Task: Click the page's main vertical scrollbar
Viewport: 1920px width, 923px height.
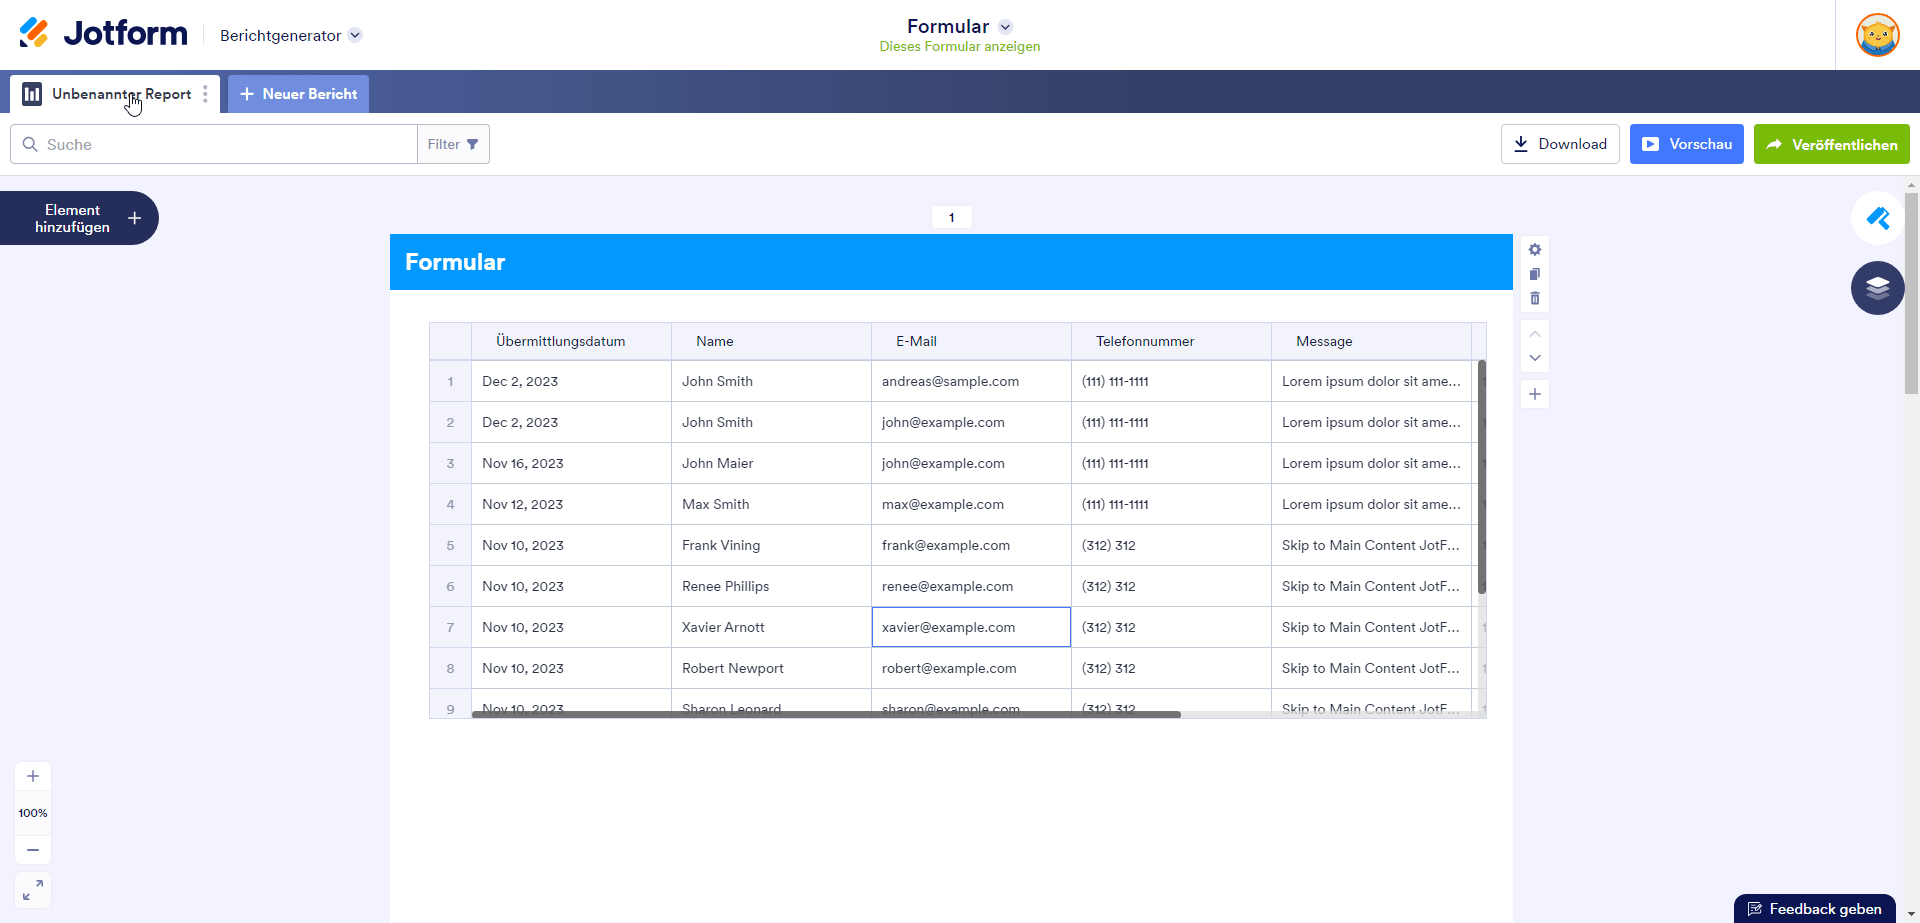Action: [x=1911, y=293]
